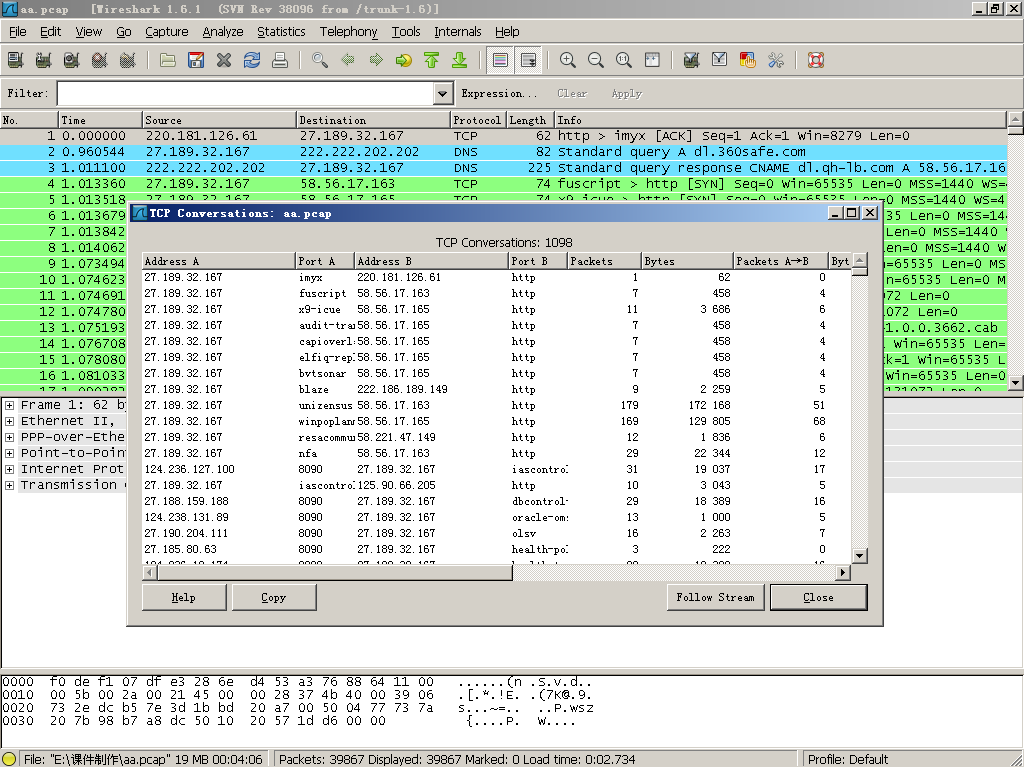This screenshot has height=768, width=1024.
Task: Click the Expression... filter button
Action: coord(500,93)
